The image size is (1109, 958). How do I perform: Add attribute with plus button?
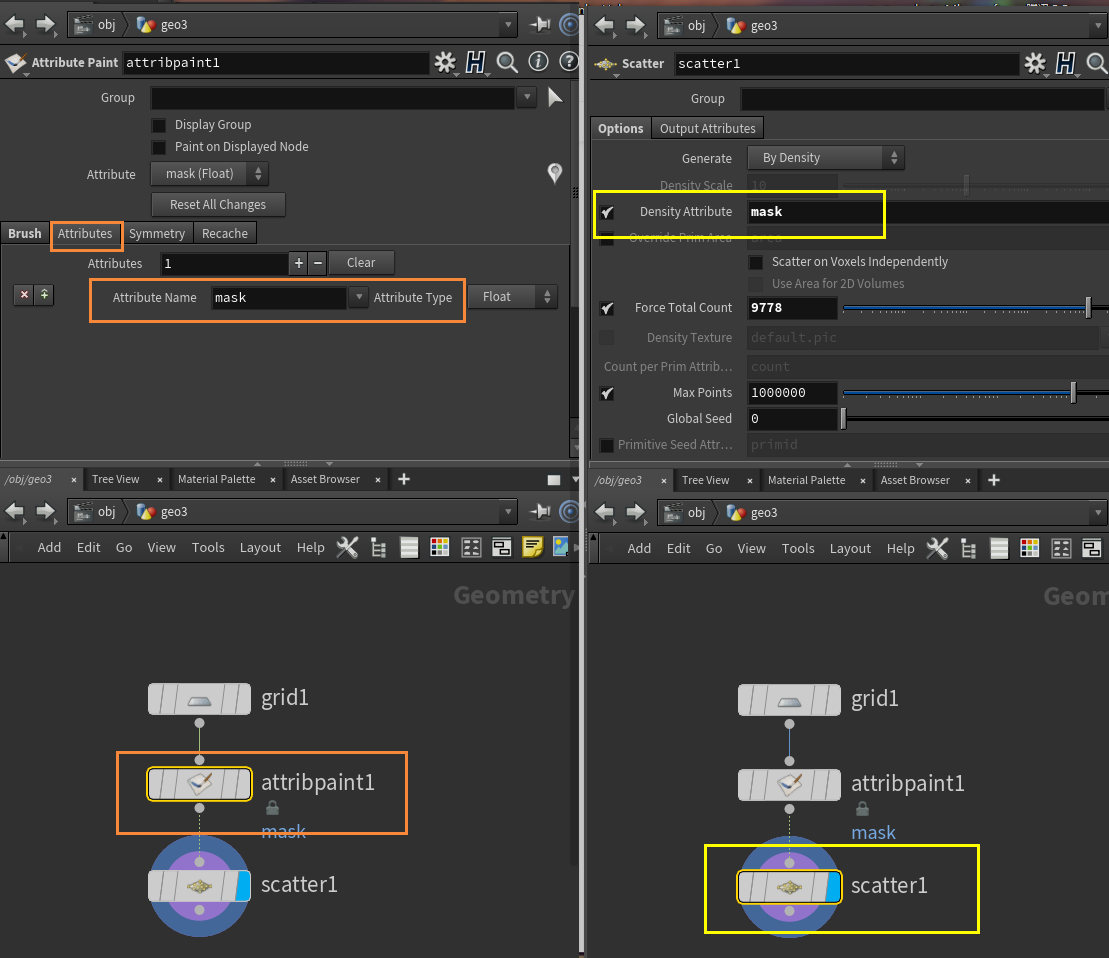pyautogui.click(x=298, y=263)
